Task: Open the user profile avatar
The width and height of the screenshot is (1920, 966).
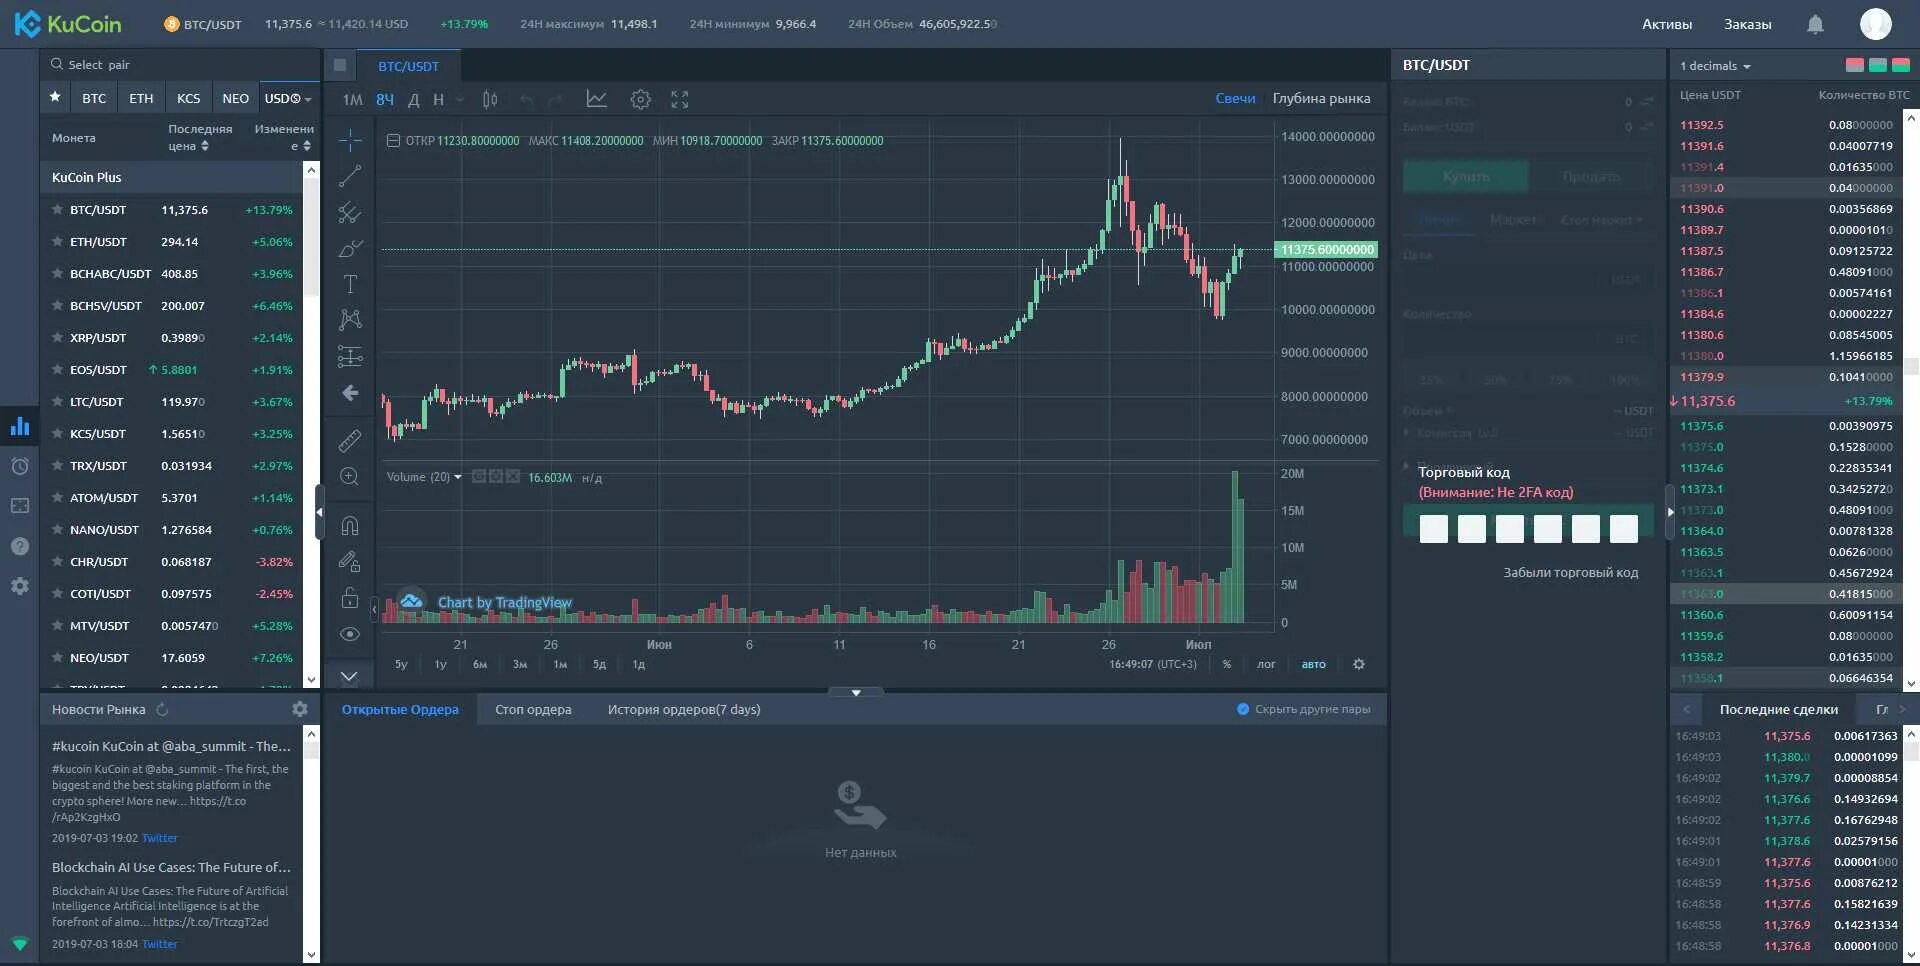Action: 1875,23
